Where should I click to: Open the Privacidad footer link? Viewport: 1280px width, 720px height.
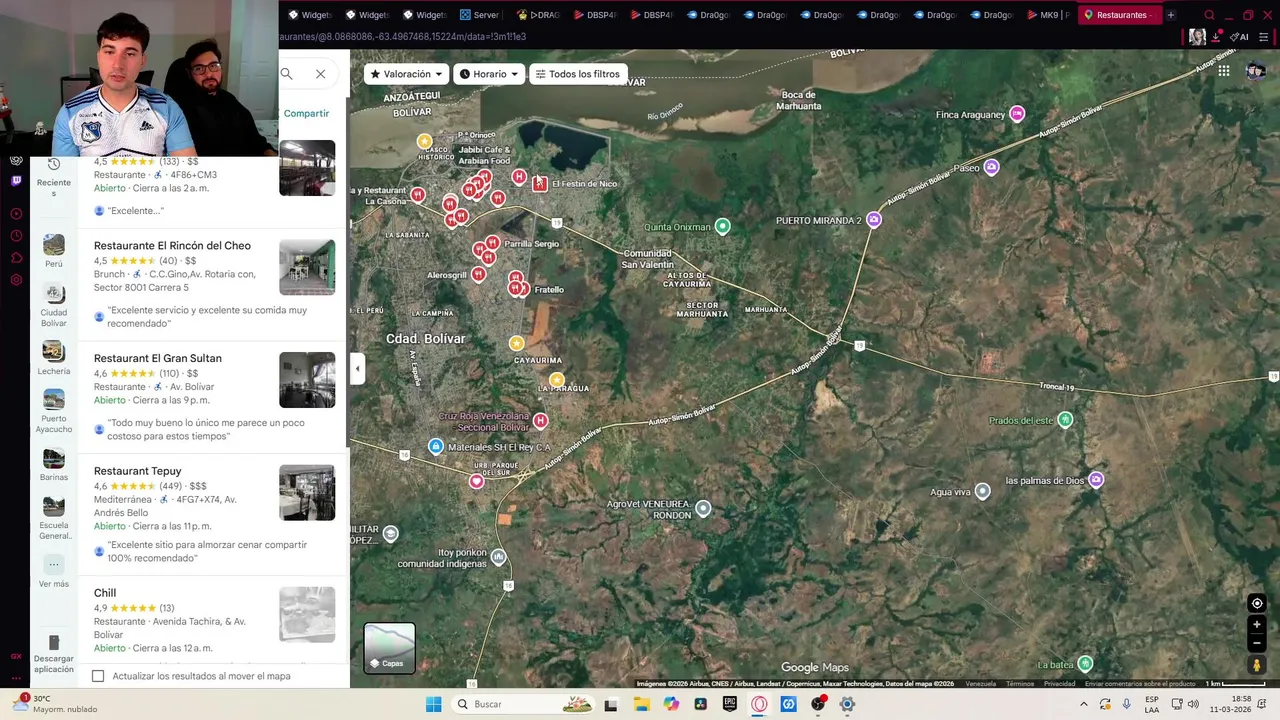coord(1060,684)
